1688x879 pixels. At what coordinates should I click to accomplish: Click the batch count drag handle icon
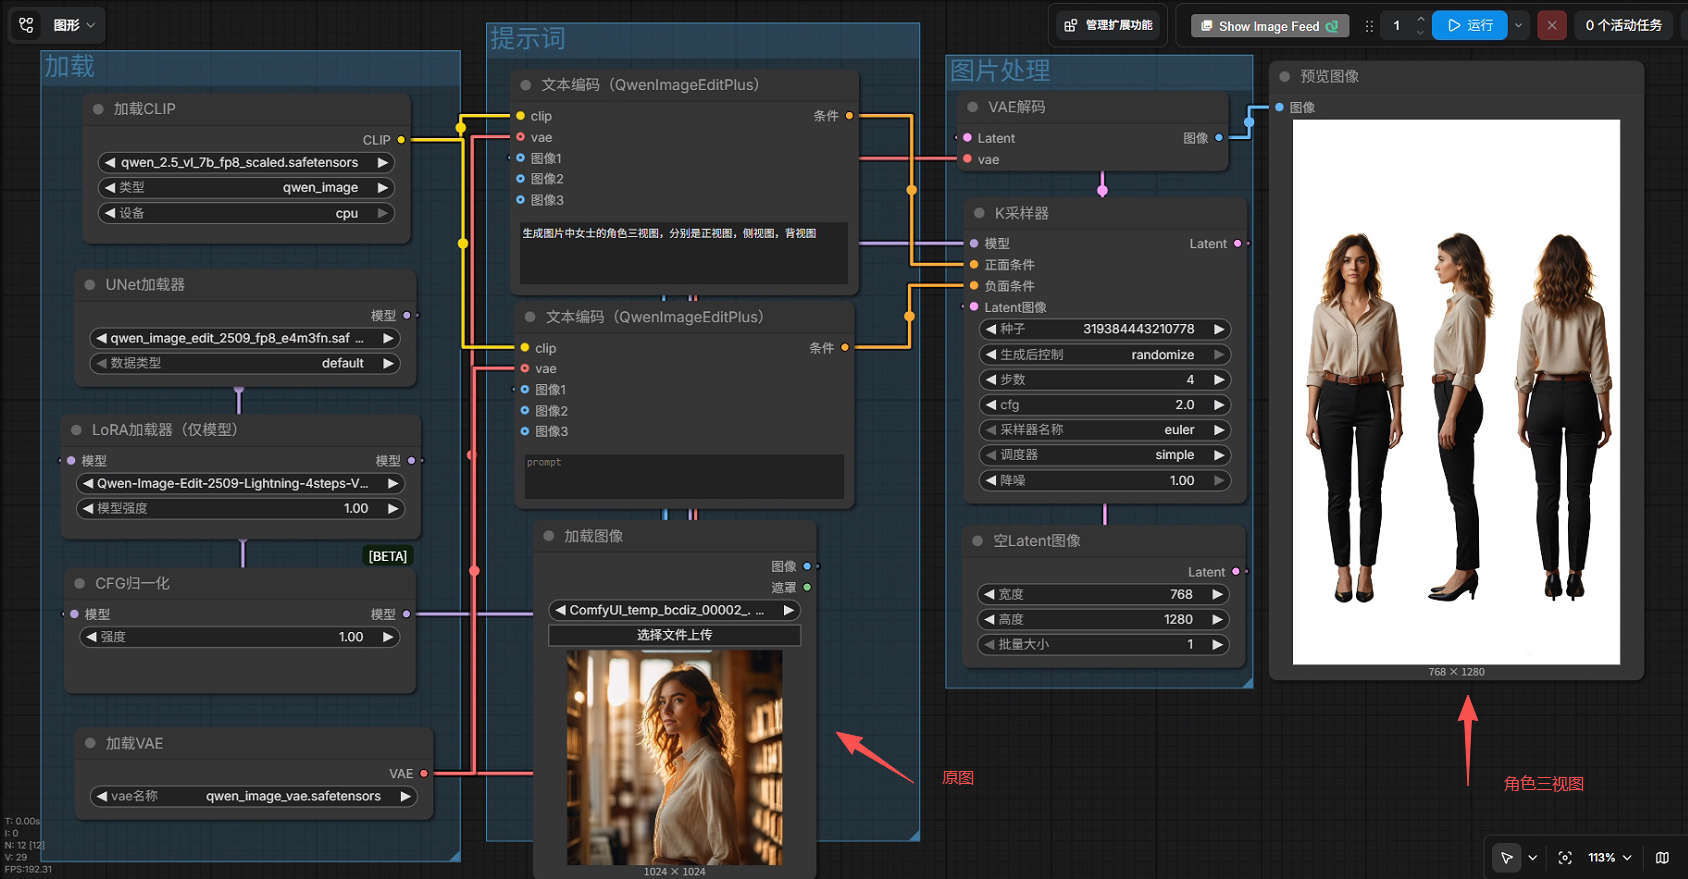(1369, 26)
